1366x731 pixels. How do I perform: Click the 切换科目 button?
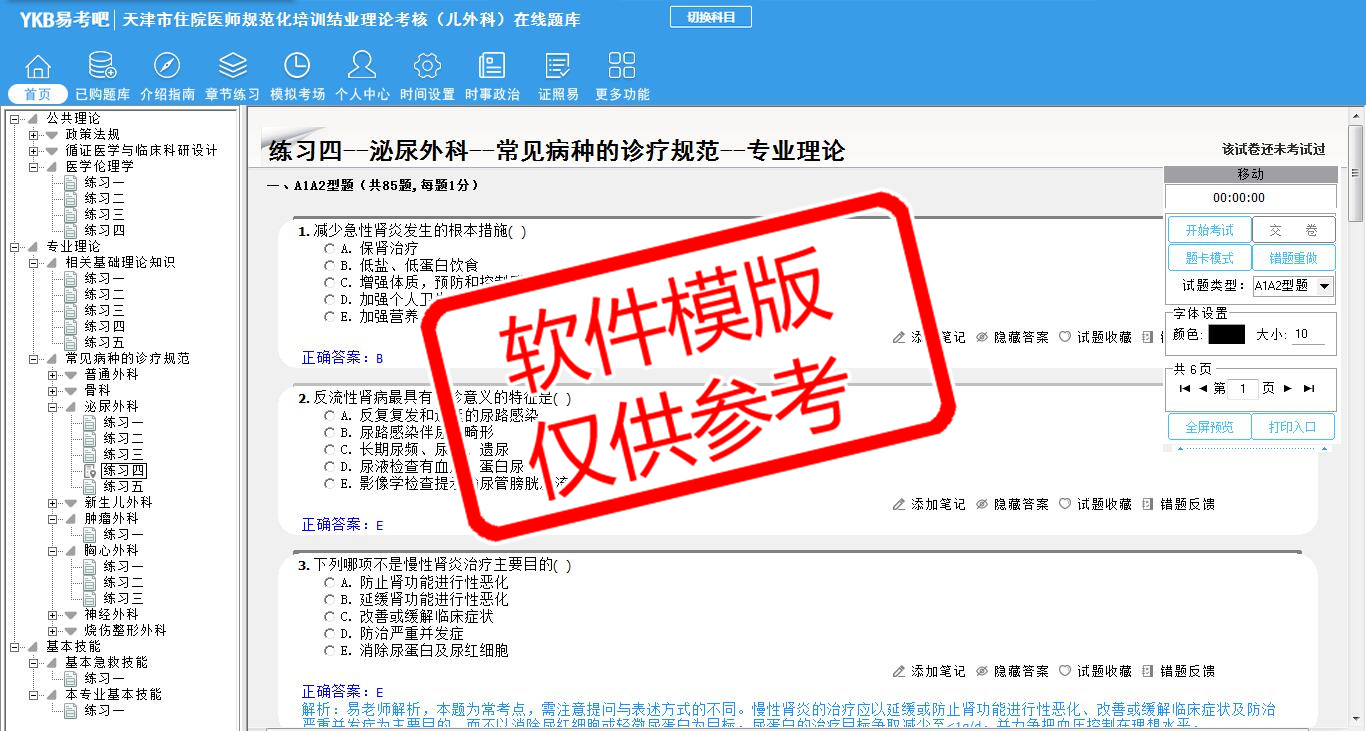710,17
